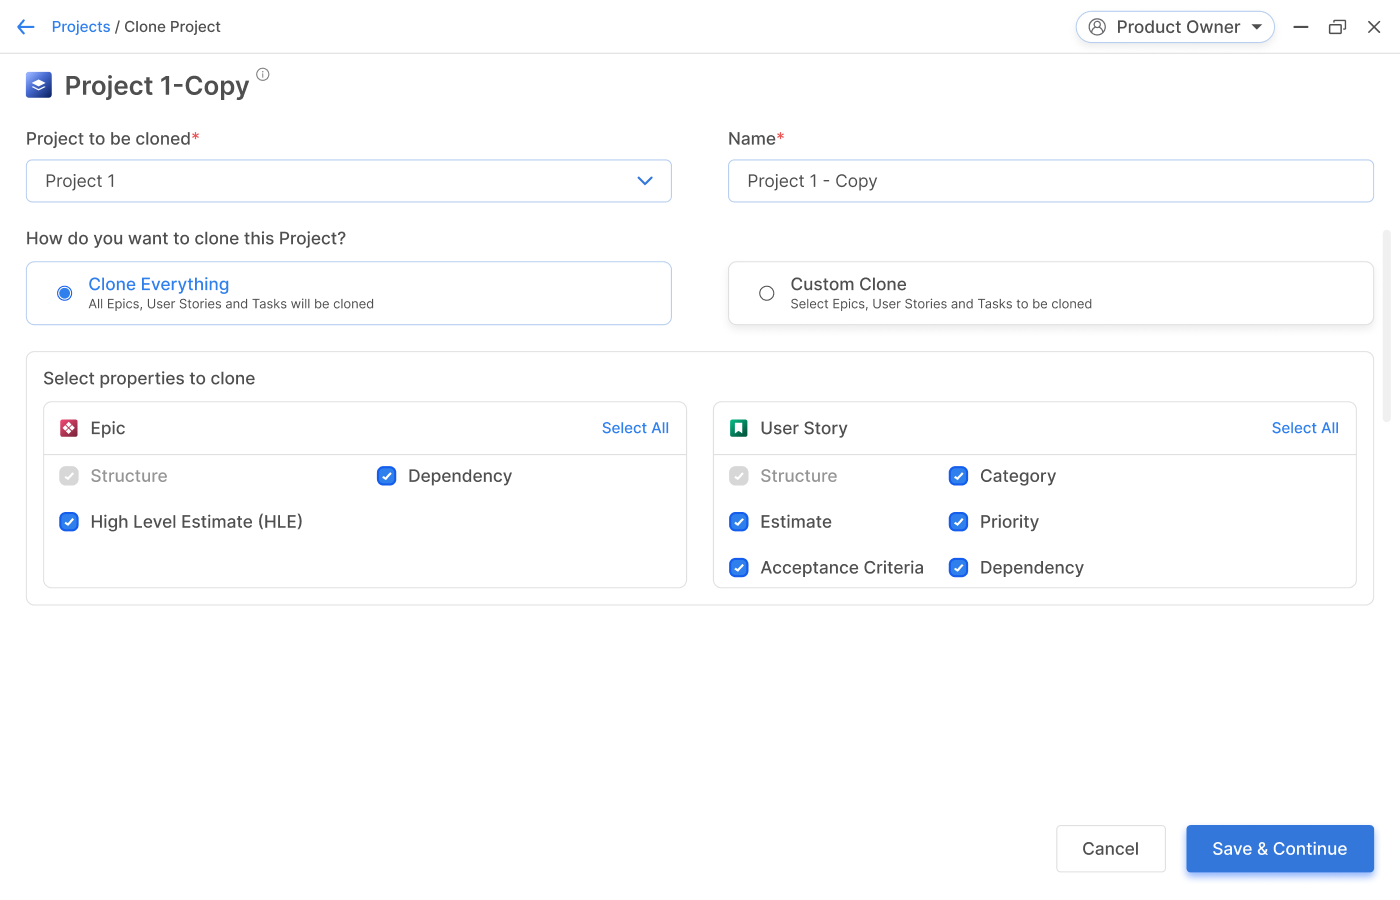Select the Custom Clone radio option
Viewport: 1400px width, 900px height.
767,293
